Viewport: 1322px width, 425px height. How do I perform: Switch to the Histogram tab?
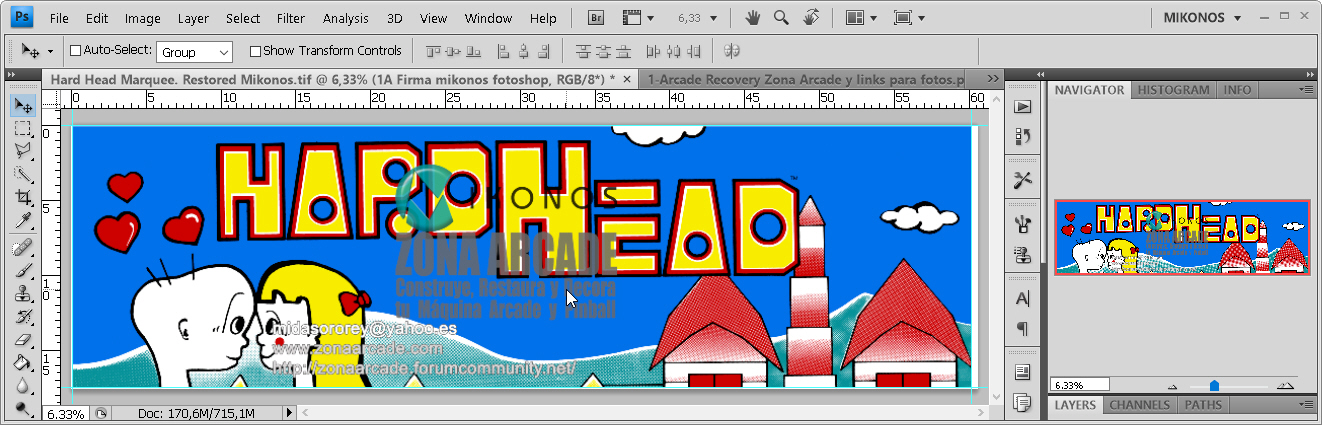click(x=1174, y=89)
